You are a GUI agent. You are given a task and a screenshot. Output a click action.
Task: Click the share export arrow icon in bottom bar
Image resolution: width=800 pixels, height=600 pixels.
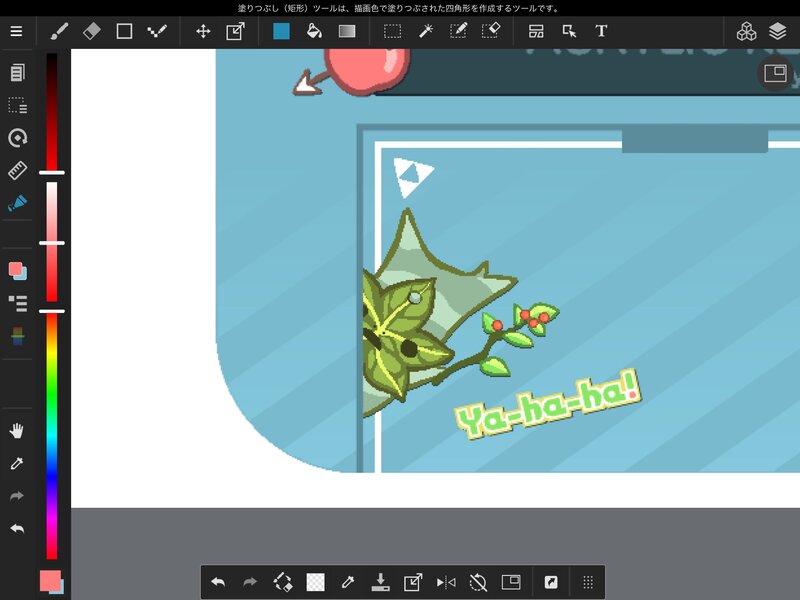[x=551, y=582]
